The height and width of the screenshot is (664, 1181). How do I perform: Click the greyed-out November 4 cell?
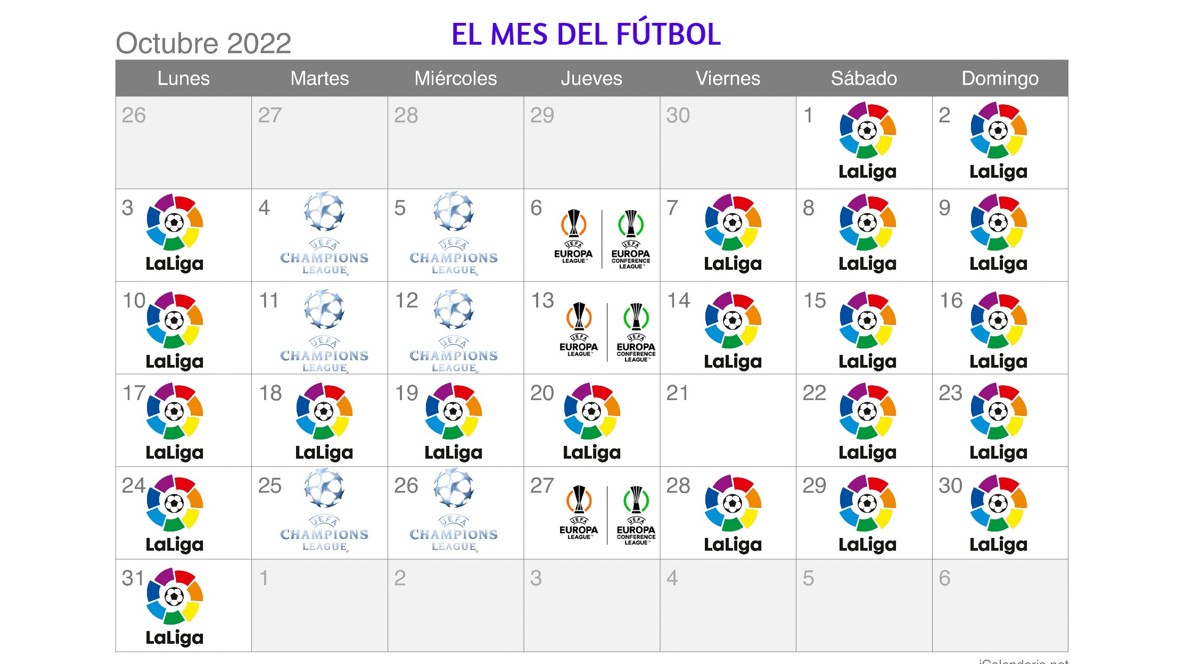(728, 606)
